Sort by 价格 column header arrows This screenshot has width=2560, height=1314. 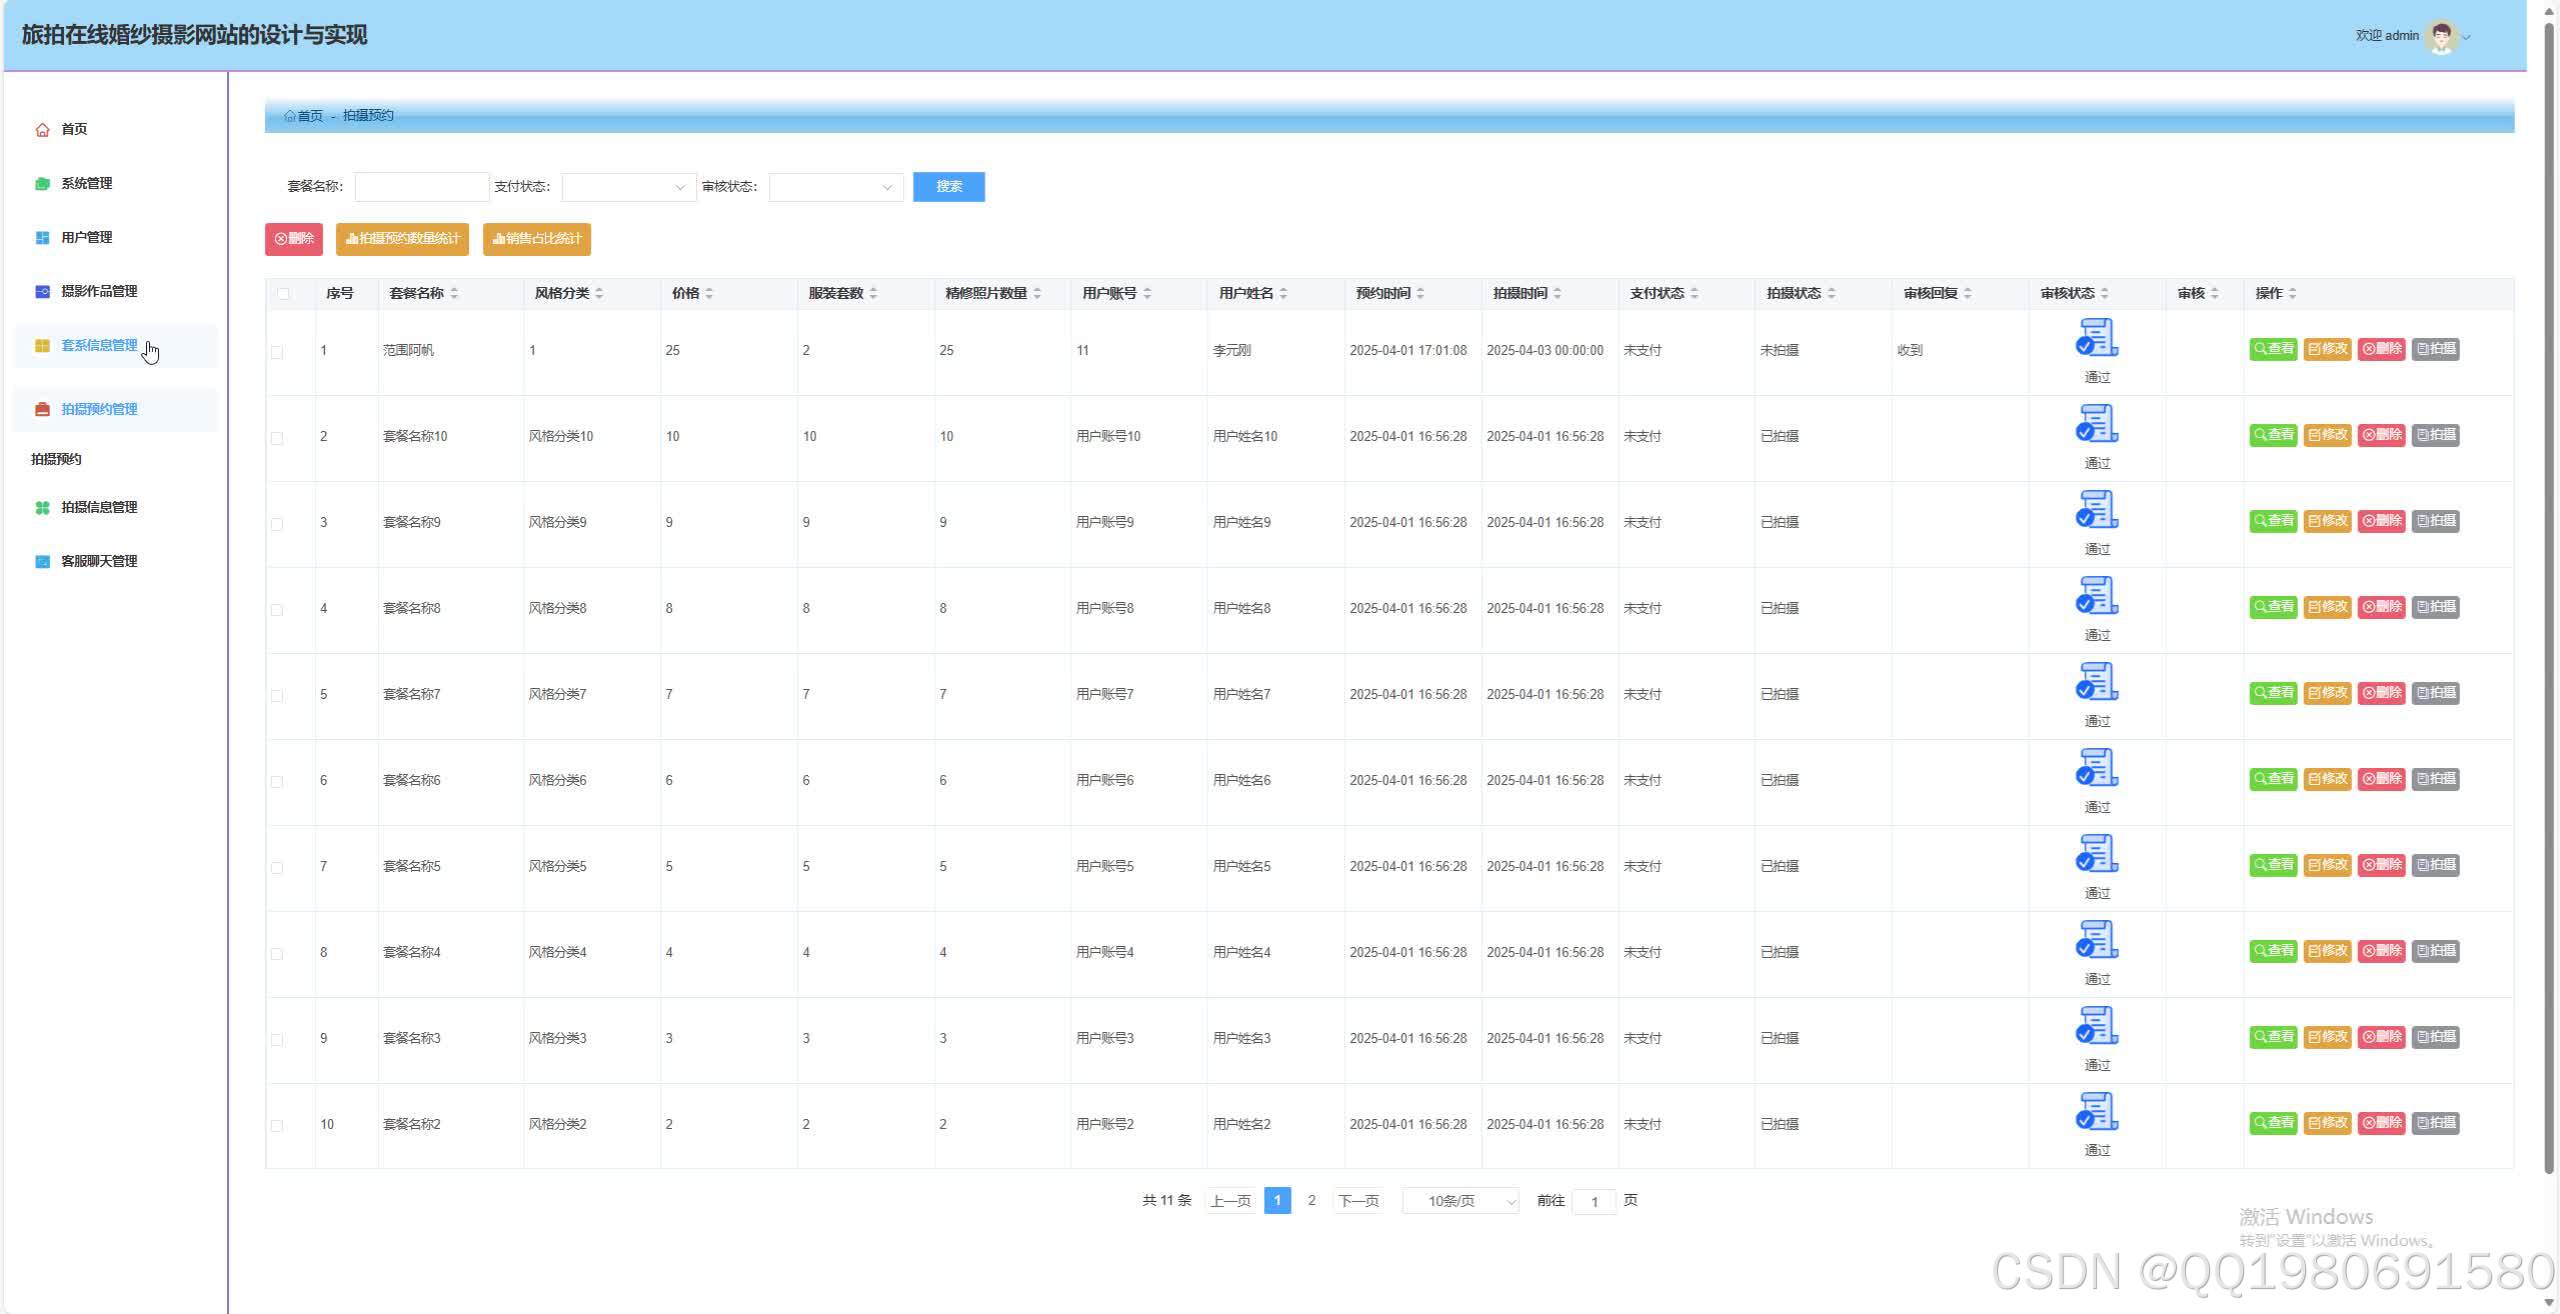pyautogui.click(x=709, y=294)
